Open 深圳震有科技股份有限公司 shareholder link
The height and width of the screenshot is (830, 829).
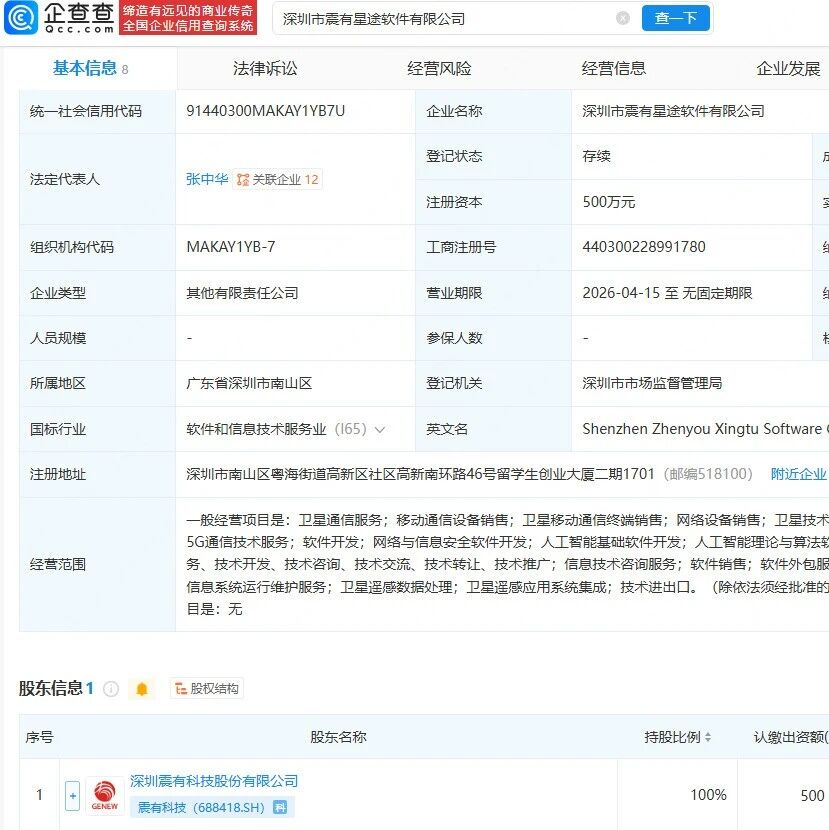coord(214,781)
